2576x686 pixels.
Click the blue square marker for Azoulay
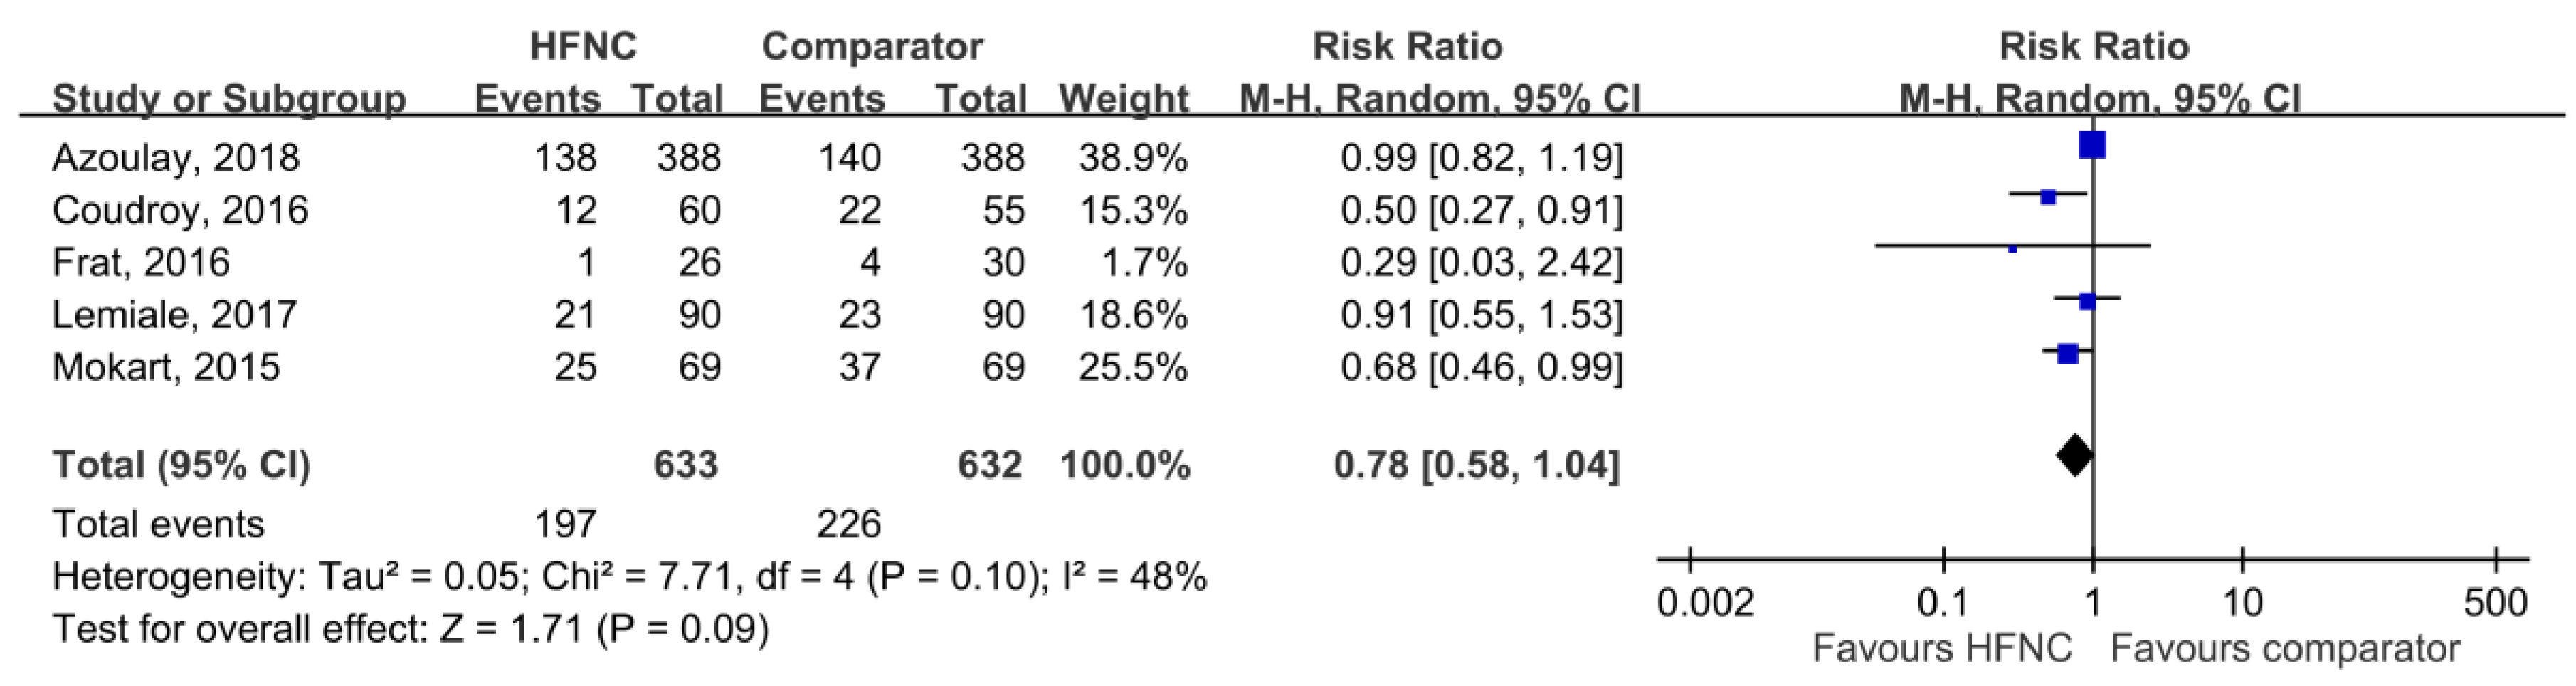click(2092, 146)
